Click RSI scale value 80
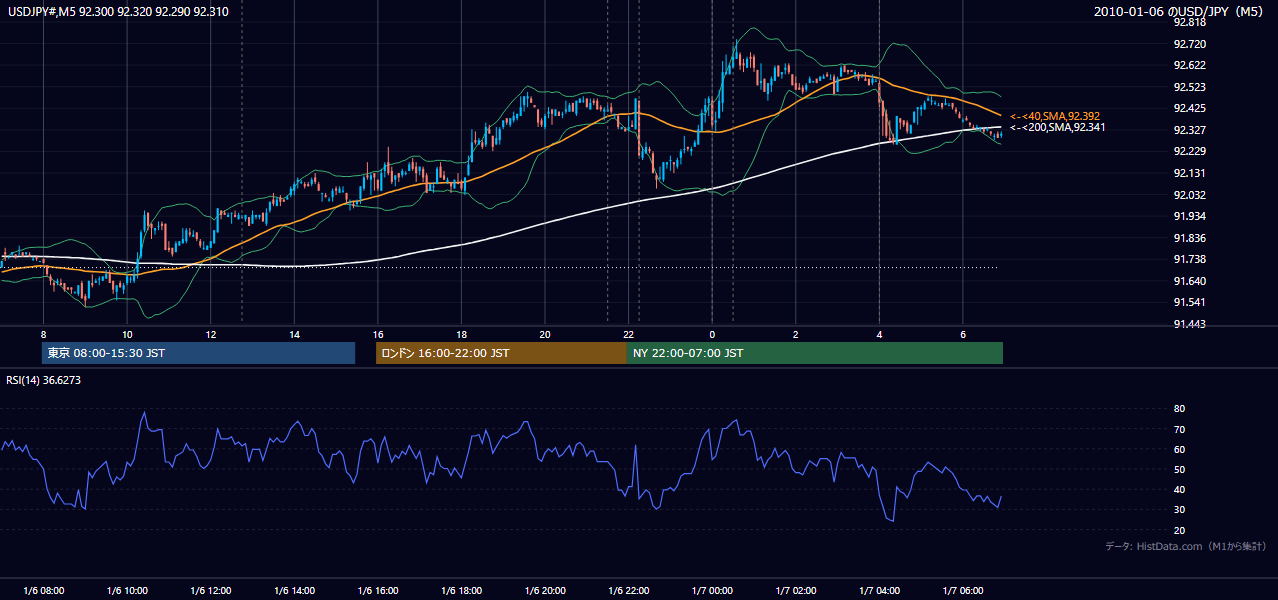 [x=1180, y=409]
